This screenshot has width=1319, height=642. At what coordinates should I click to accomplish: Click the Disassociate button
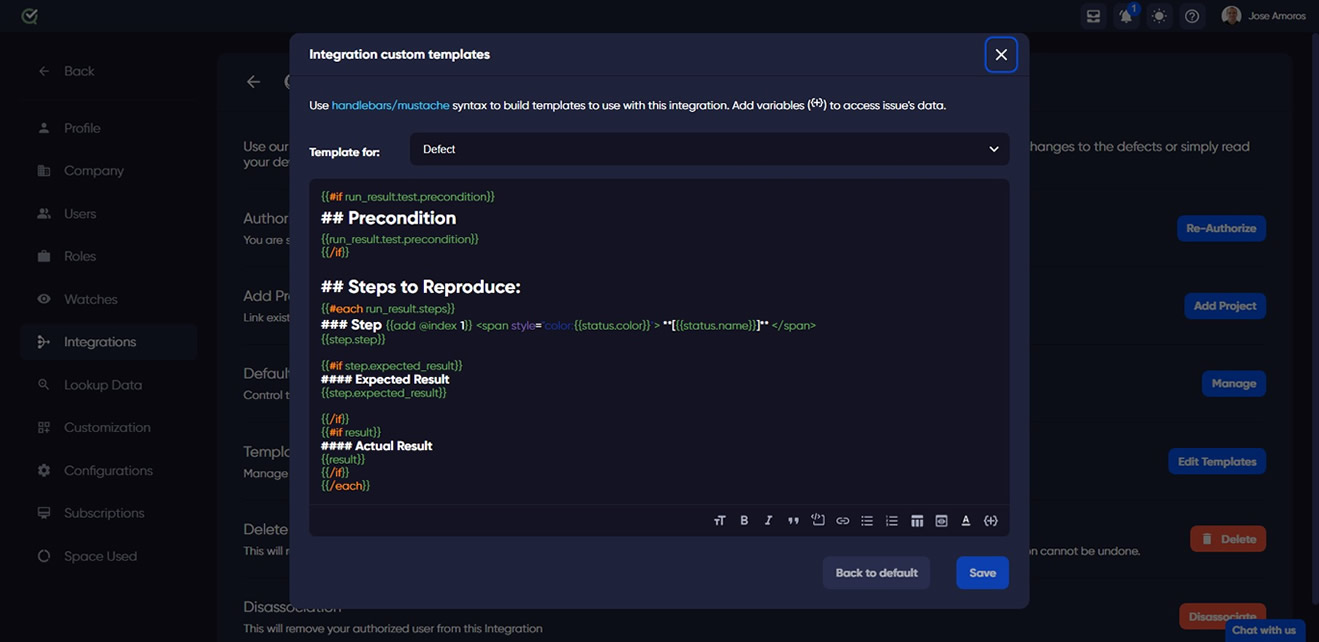[1222, 614]
